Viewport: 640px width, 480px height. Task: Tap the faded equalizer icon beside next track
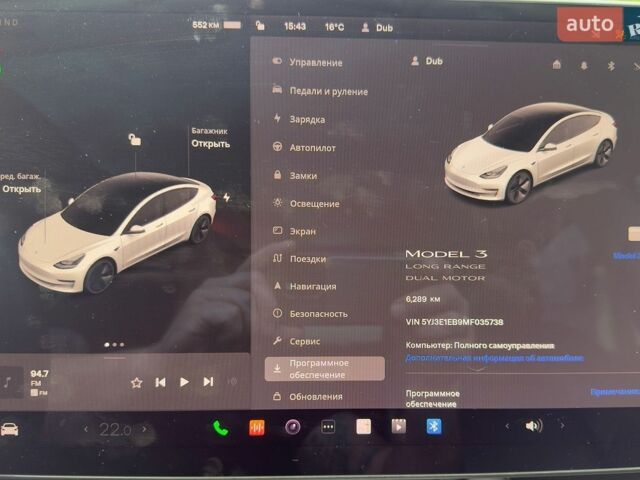coord(232,381)
